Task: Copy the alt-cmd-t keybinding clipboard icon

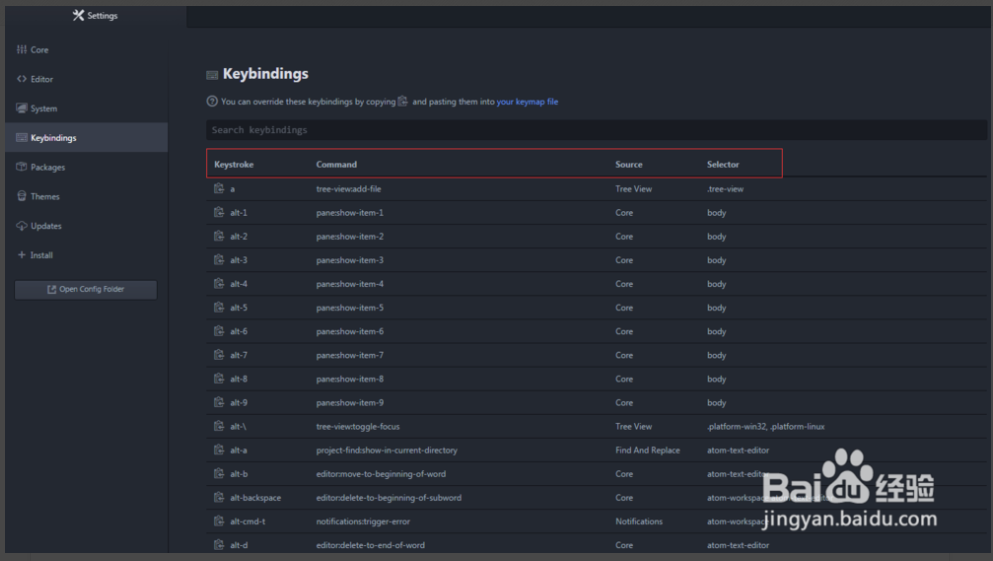Action: tap(218, 521)
